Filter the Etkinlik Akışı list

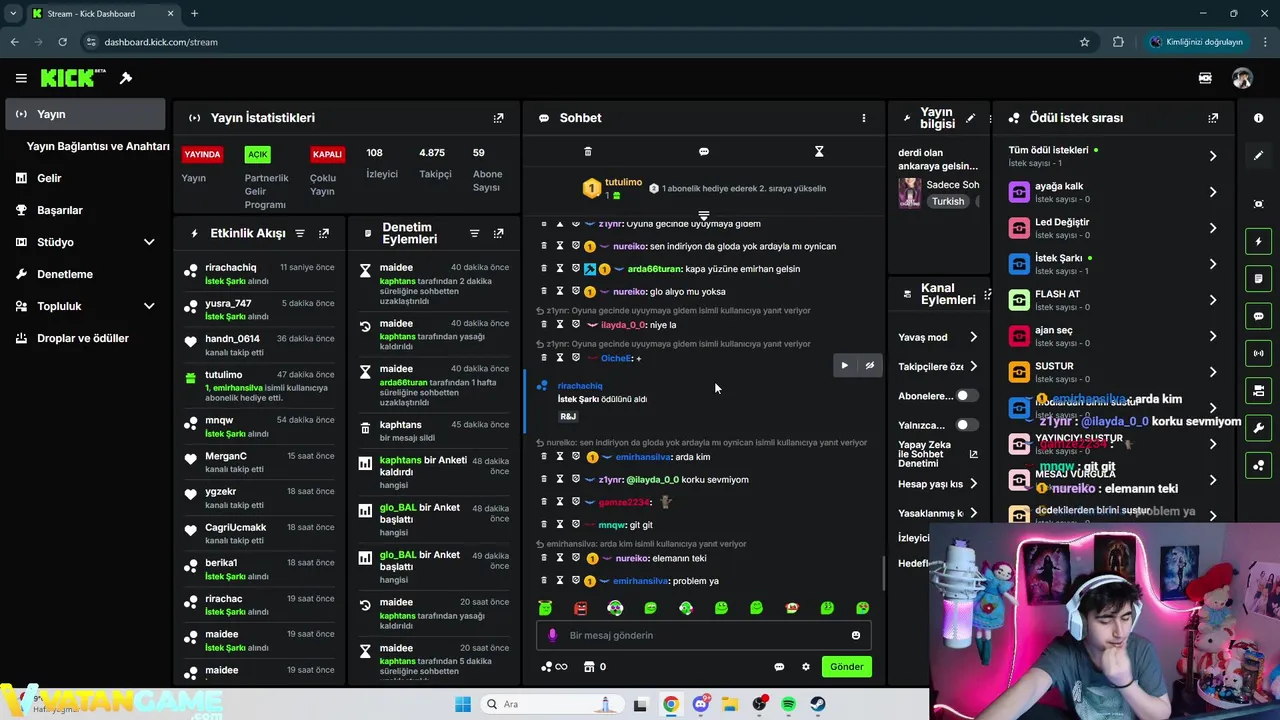300,233
